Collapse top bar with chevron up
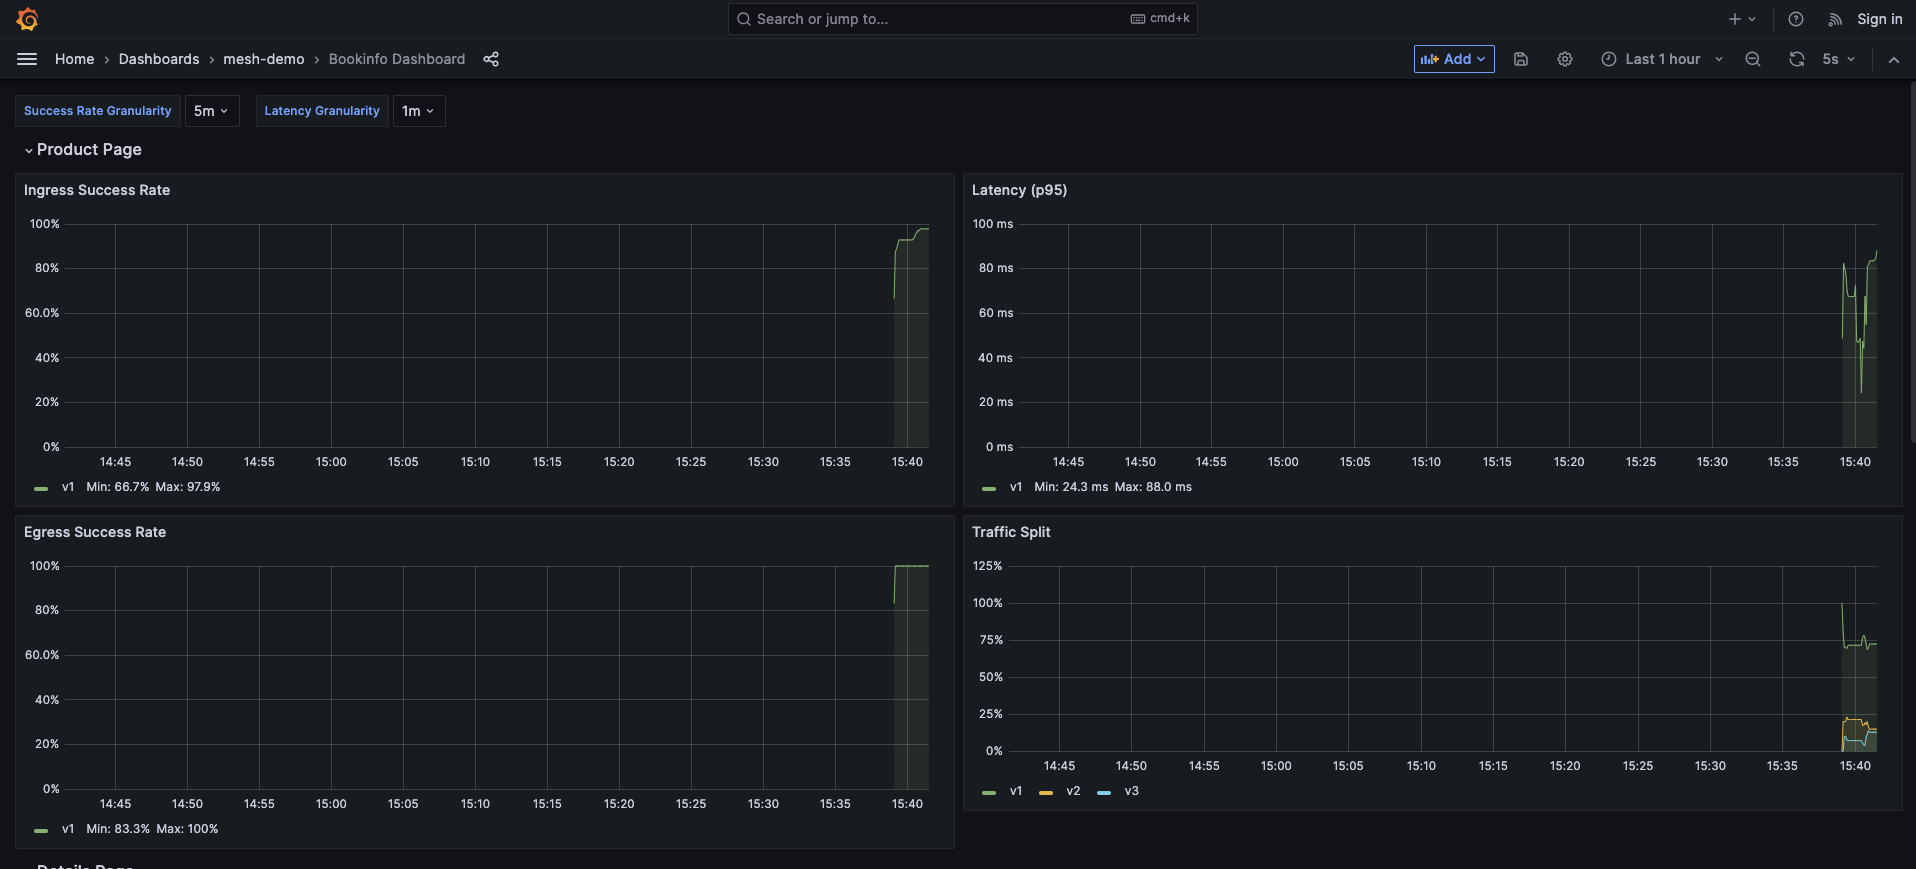The image size is (1916, 869). [x=1894, y=59]
